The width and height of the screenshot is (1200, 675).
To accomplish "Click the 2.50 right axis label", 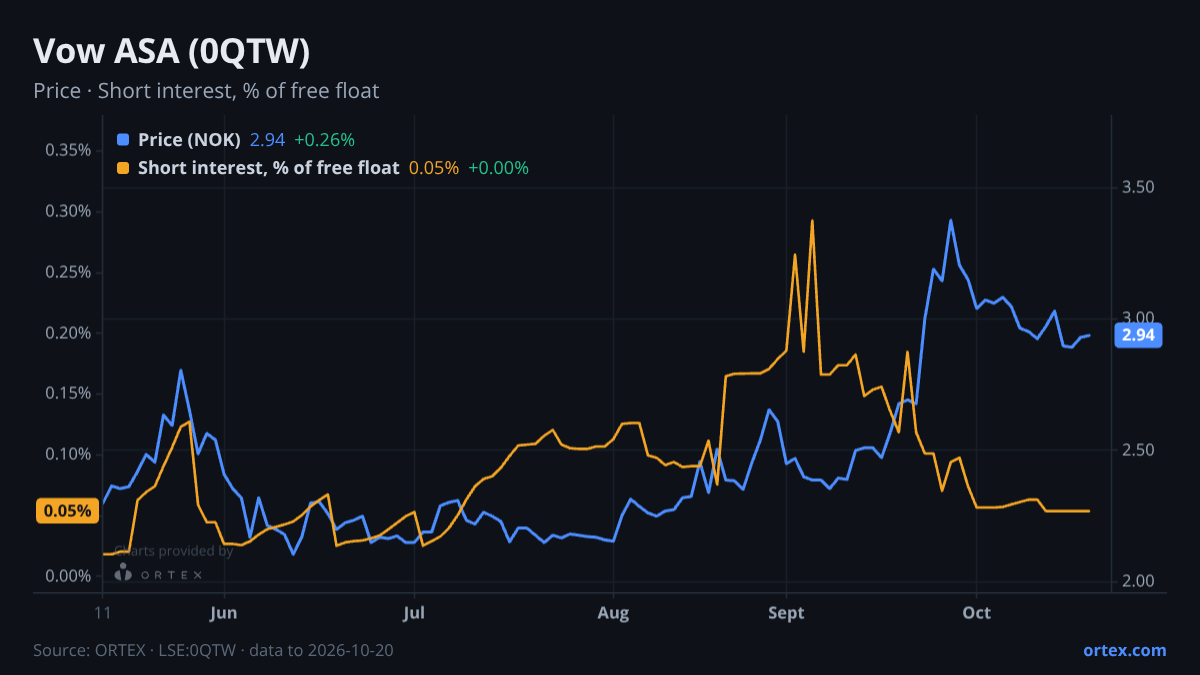I will tap(1138, 450).
